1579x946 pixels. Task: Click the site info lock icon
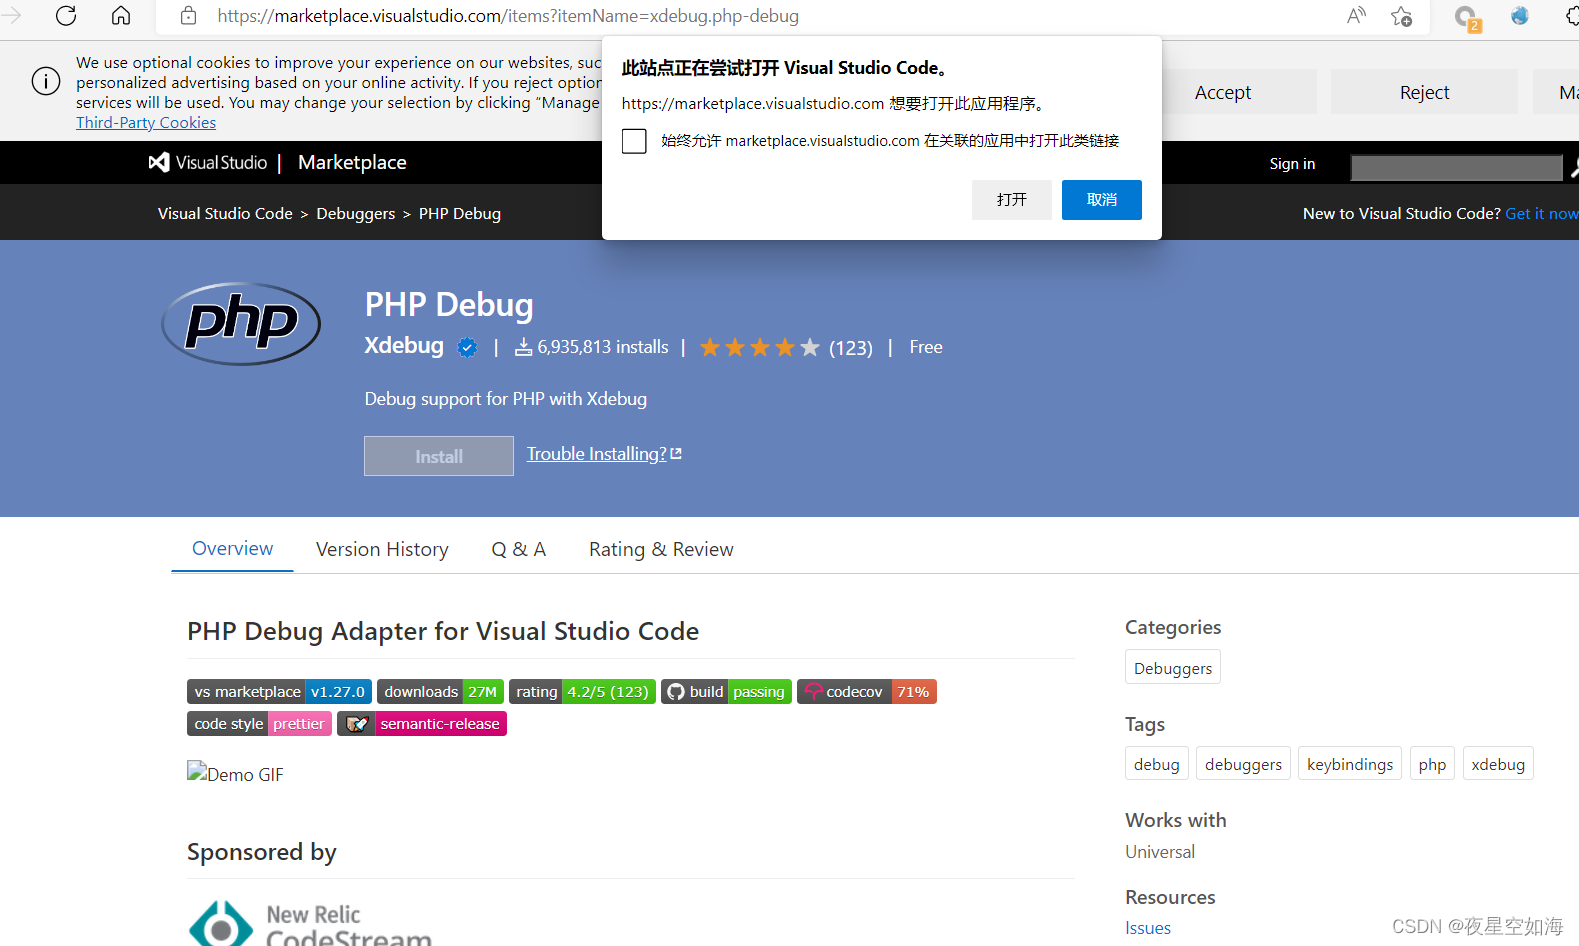click(x=188, y=16)
